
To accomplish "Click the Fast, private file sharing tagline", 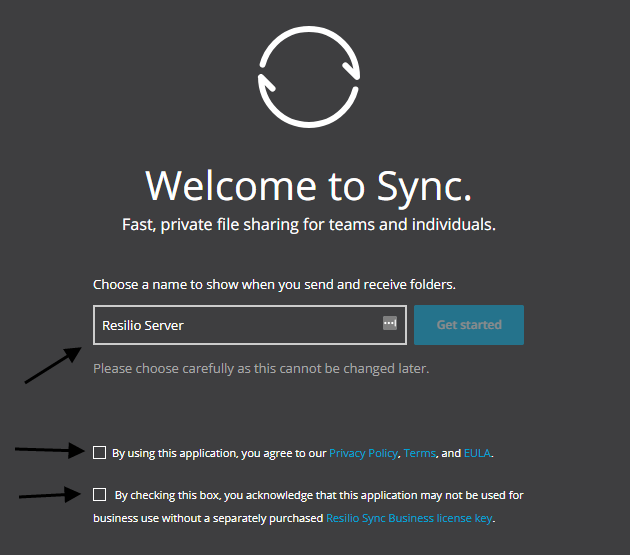I will (x=309, y=225).
